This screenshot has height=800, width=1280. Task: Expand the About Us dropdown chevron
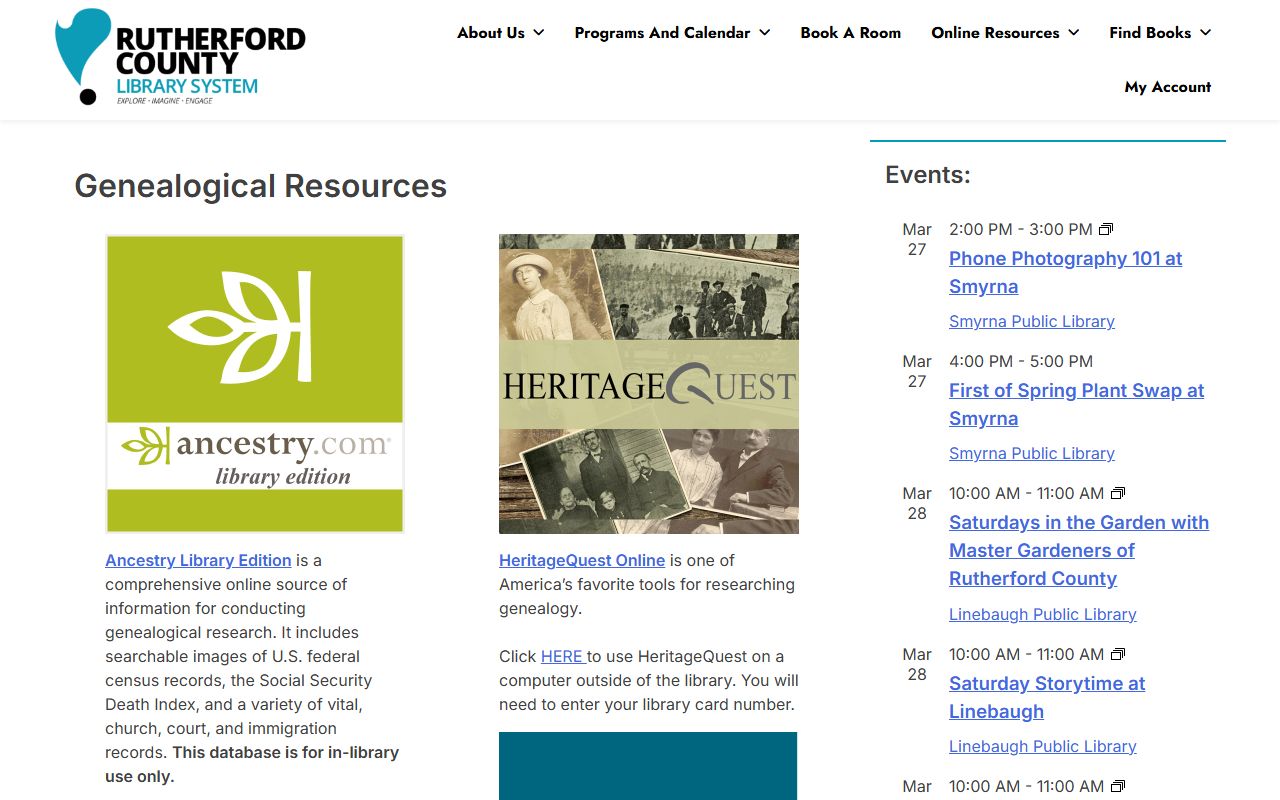[x=539, y=33]
